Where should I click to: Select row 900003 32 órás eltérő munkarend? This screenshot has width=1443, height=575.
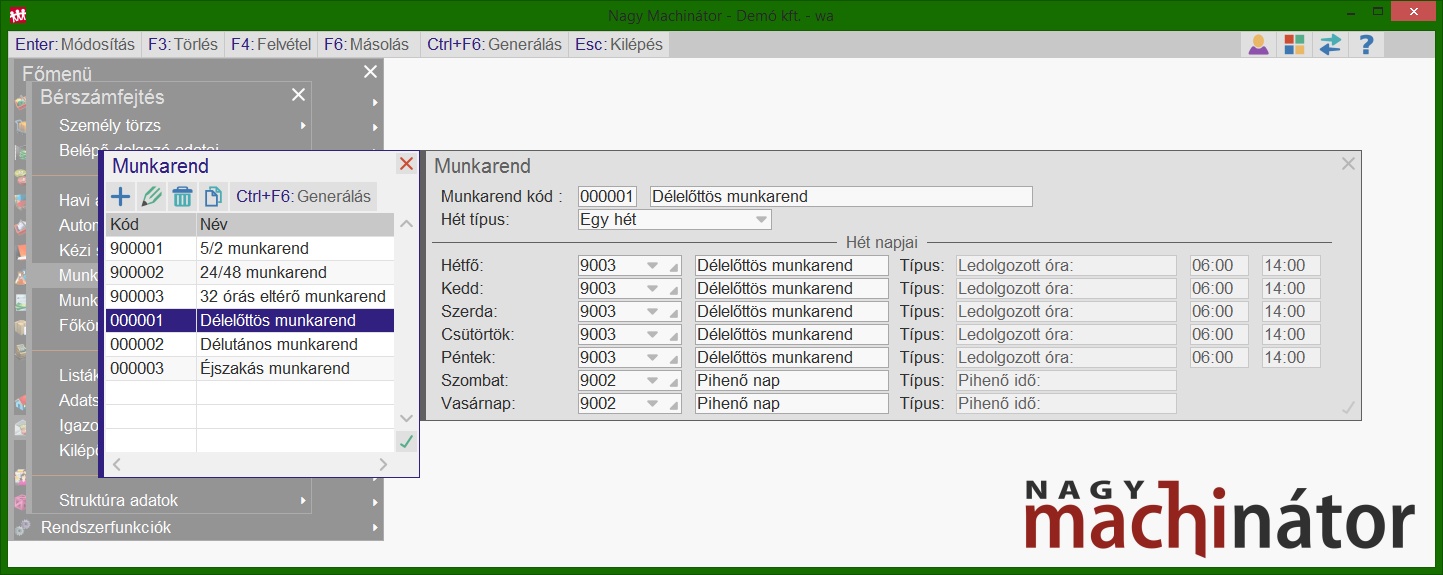pyautogui.click(x=250, y=296)
